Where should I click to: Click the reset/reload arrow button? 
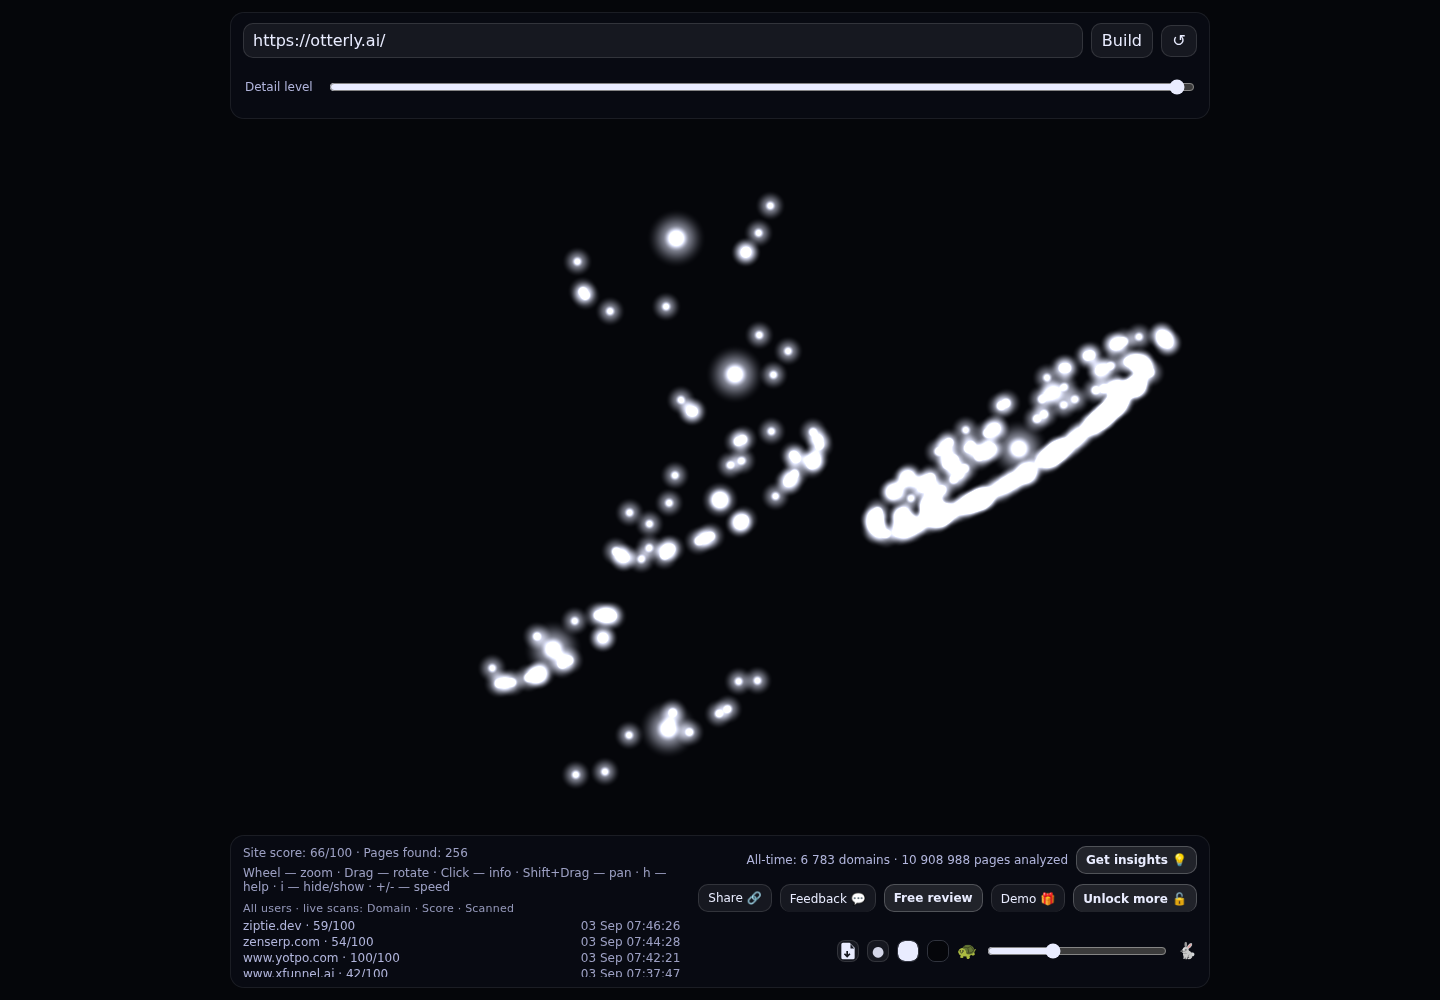(1178, 40)
